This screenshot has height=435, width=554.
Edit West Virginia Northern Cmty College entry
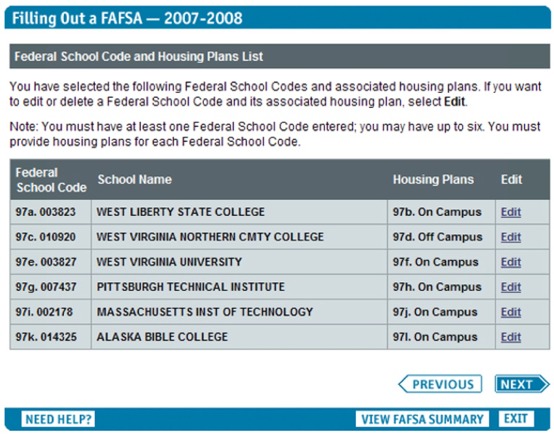pos(511,237)
